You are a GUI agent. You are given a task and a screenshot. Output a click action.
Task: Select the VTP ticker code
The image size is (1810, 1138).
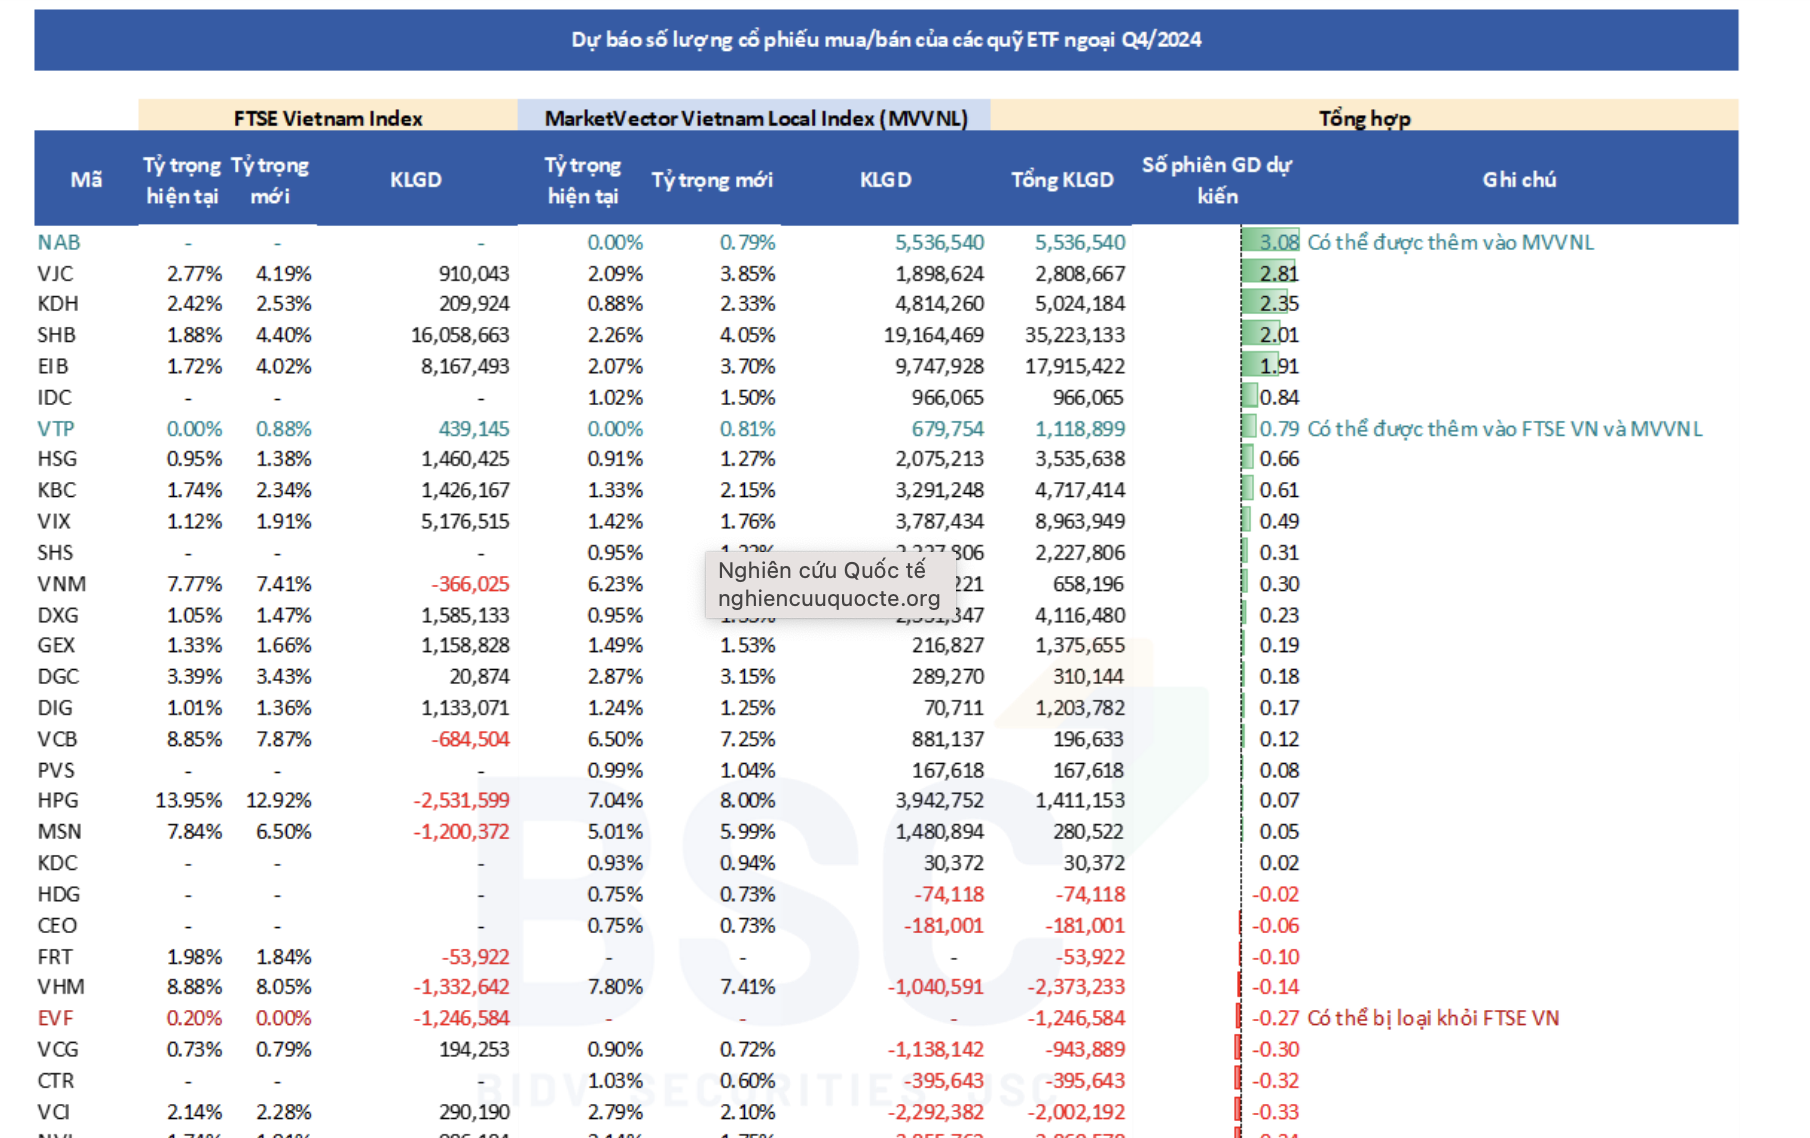56,429
